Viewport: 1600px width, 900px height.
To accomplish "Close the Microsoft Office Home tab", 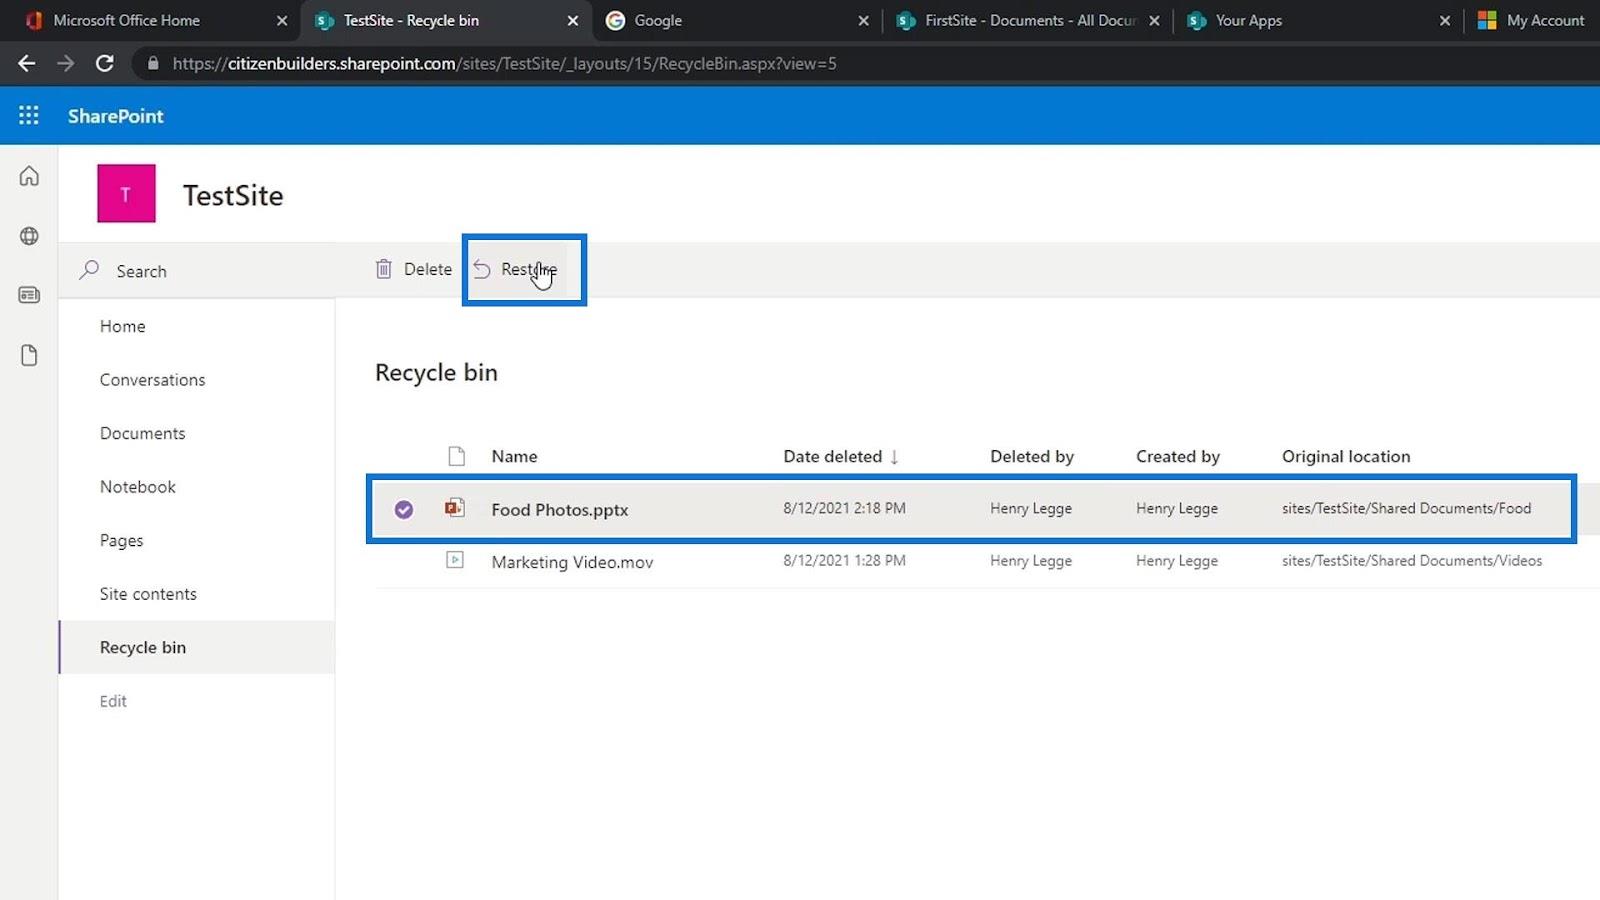I will 282,20.
